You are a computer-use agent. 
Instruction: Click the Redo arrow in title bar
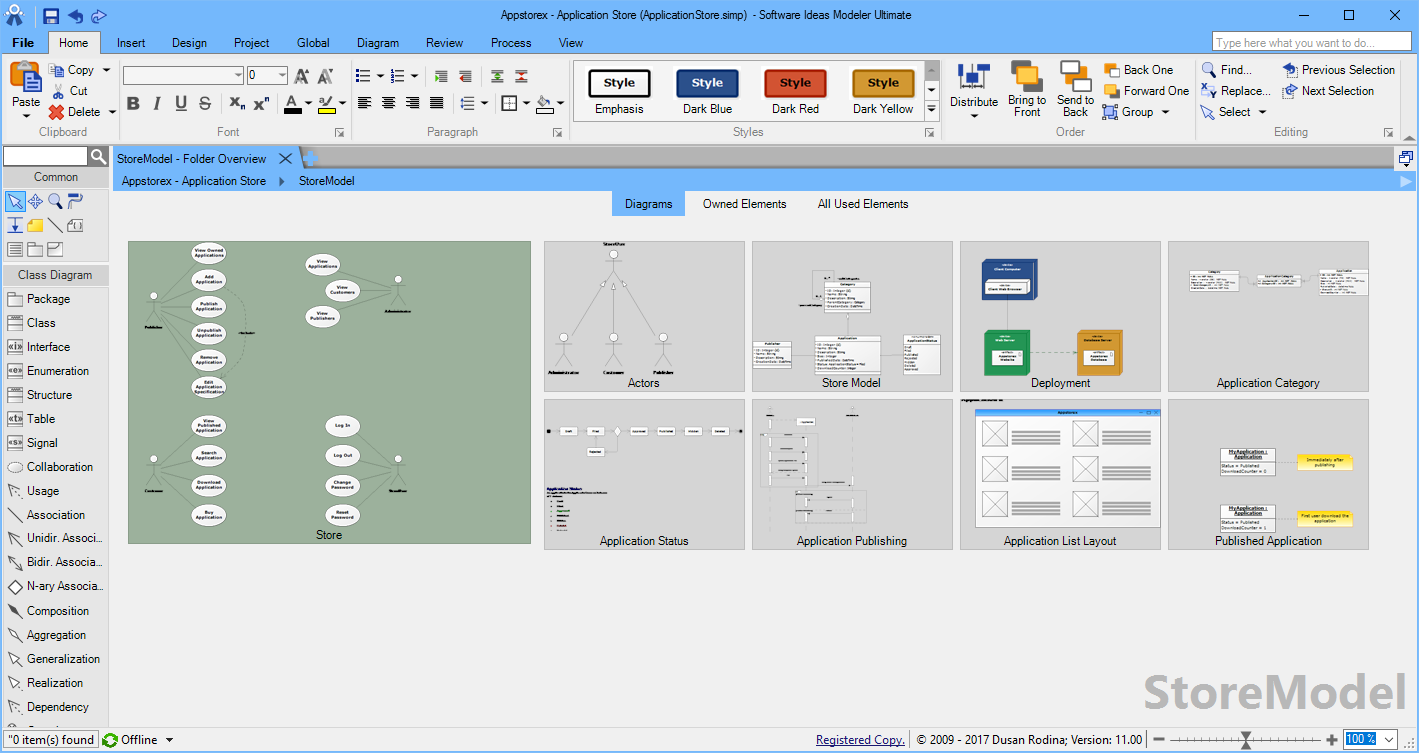98,15
